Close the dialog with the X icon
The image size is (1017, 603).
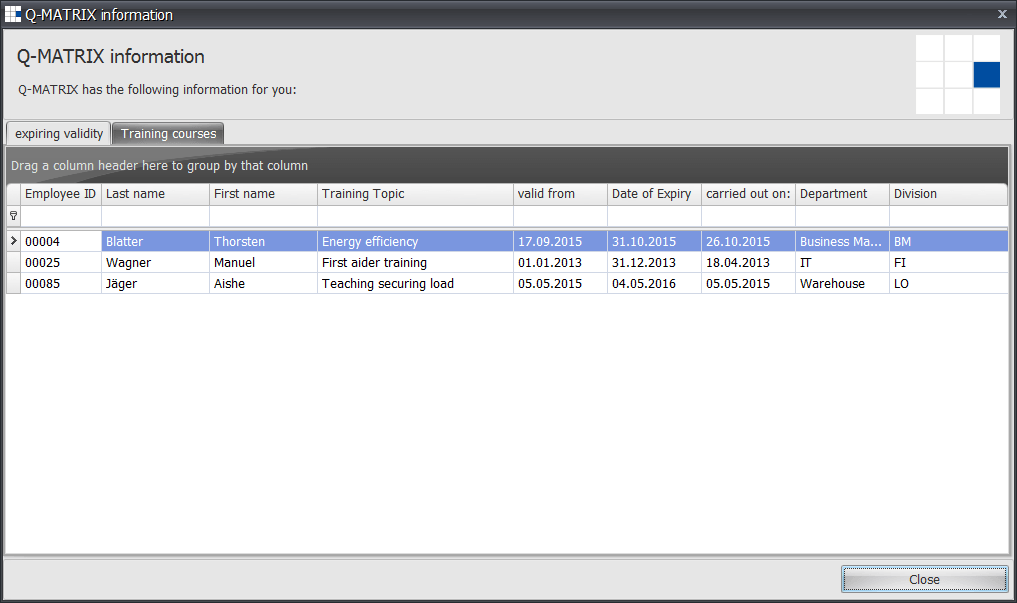tap(1002, 14)
